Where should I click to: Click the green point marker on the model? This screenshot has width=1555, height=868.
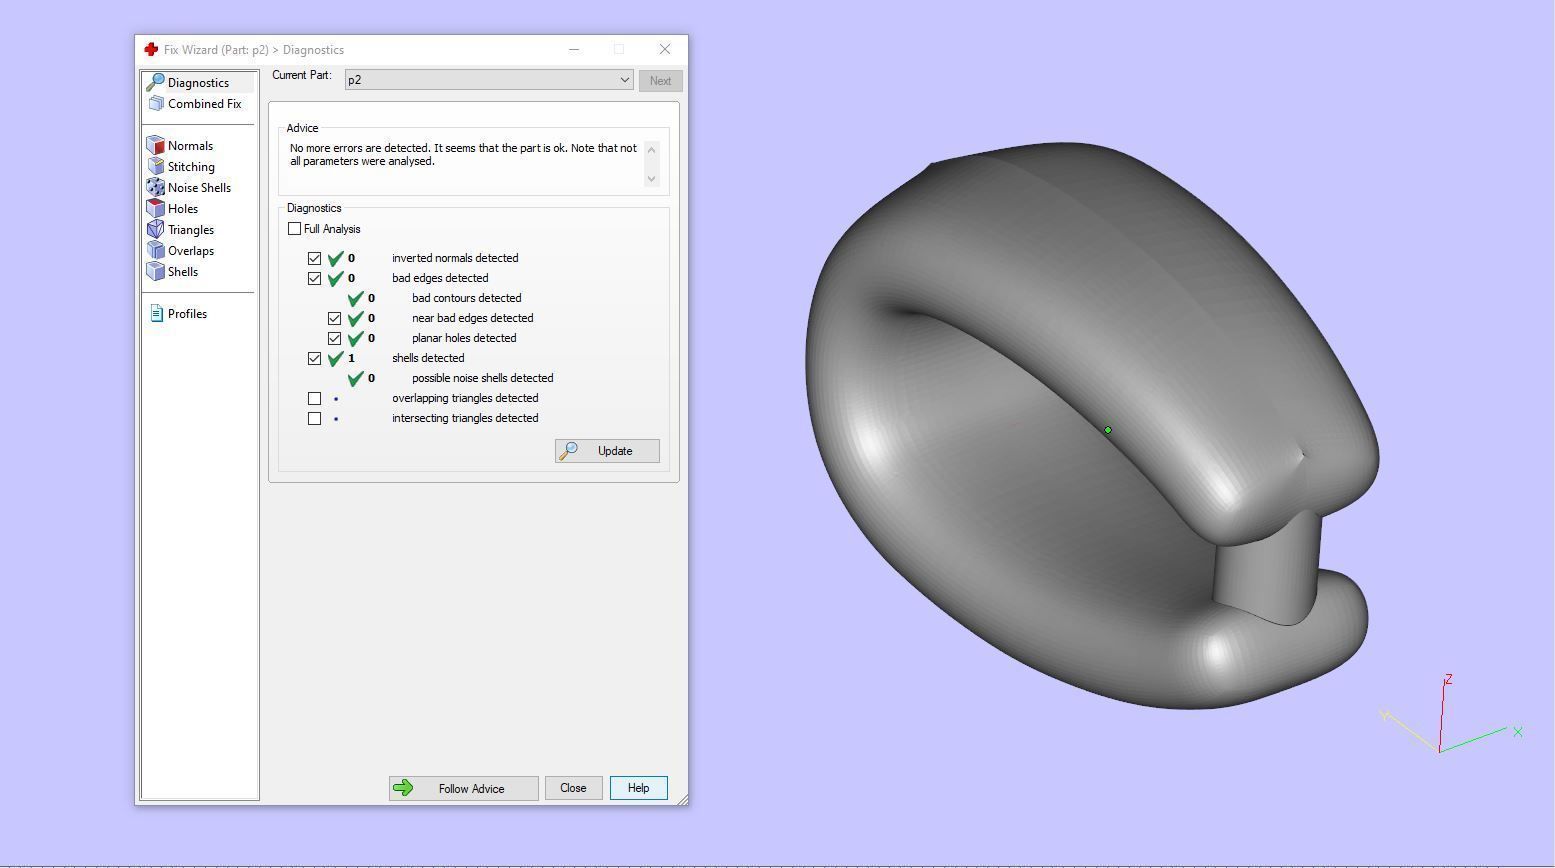[1108, 430]
